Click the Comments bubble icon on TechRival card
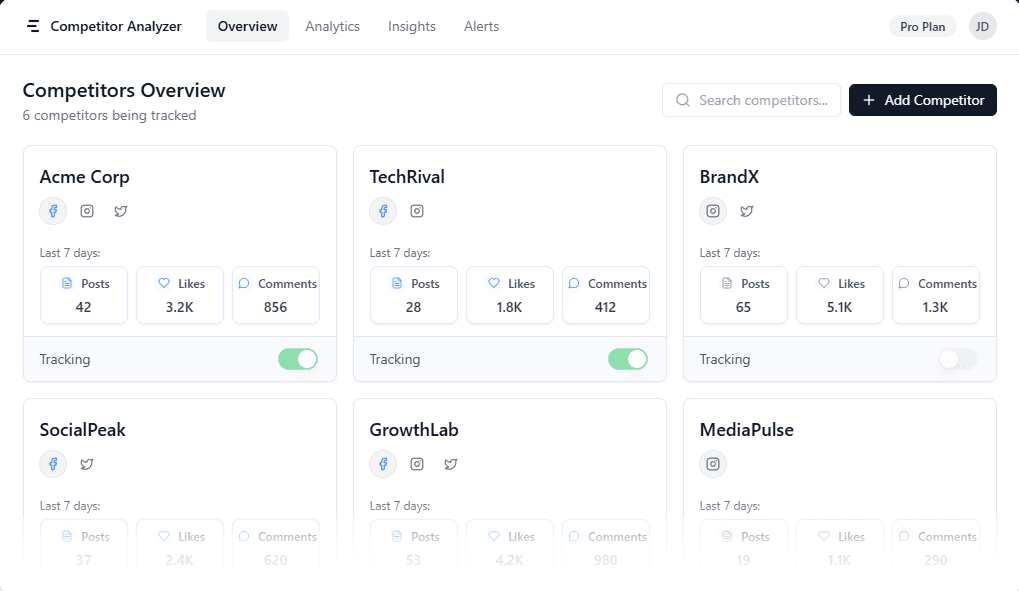 (x=574, y=283)
